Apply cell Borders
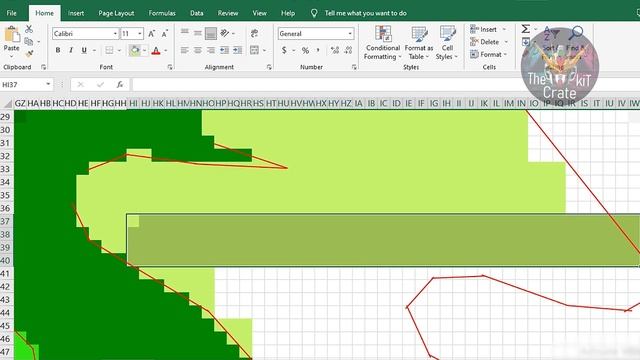Viewport: 640px width, 360px height. click(109, 50)
